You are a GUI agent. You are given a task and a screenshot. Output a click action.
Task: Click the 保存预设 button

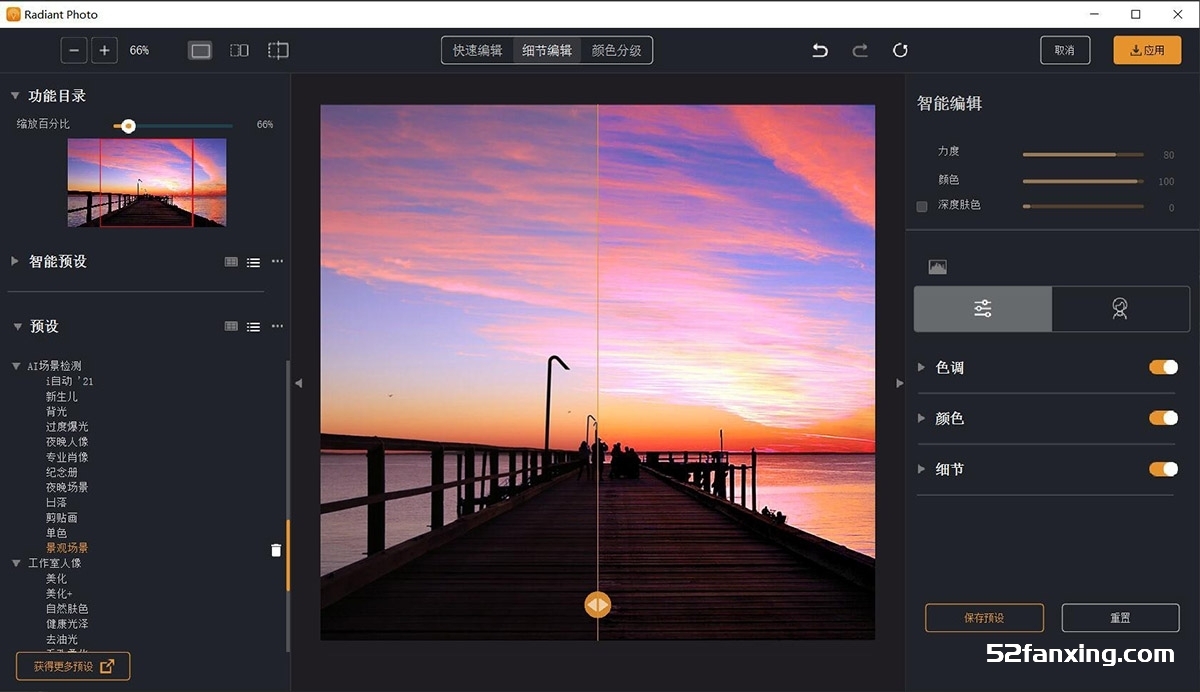pyautogui.click(x=984, y=618)
